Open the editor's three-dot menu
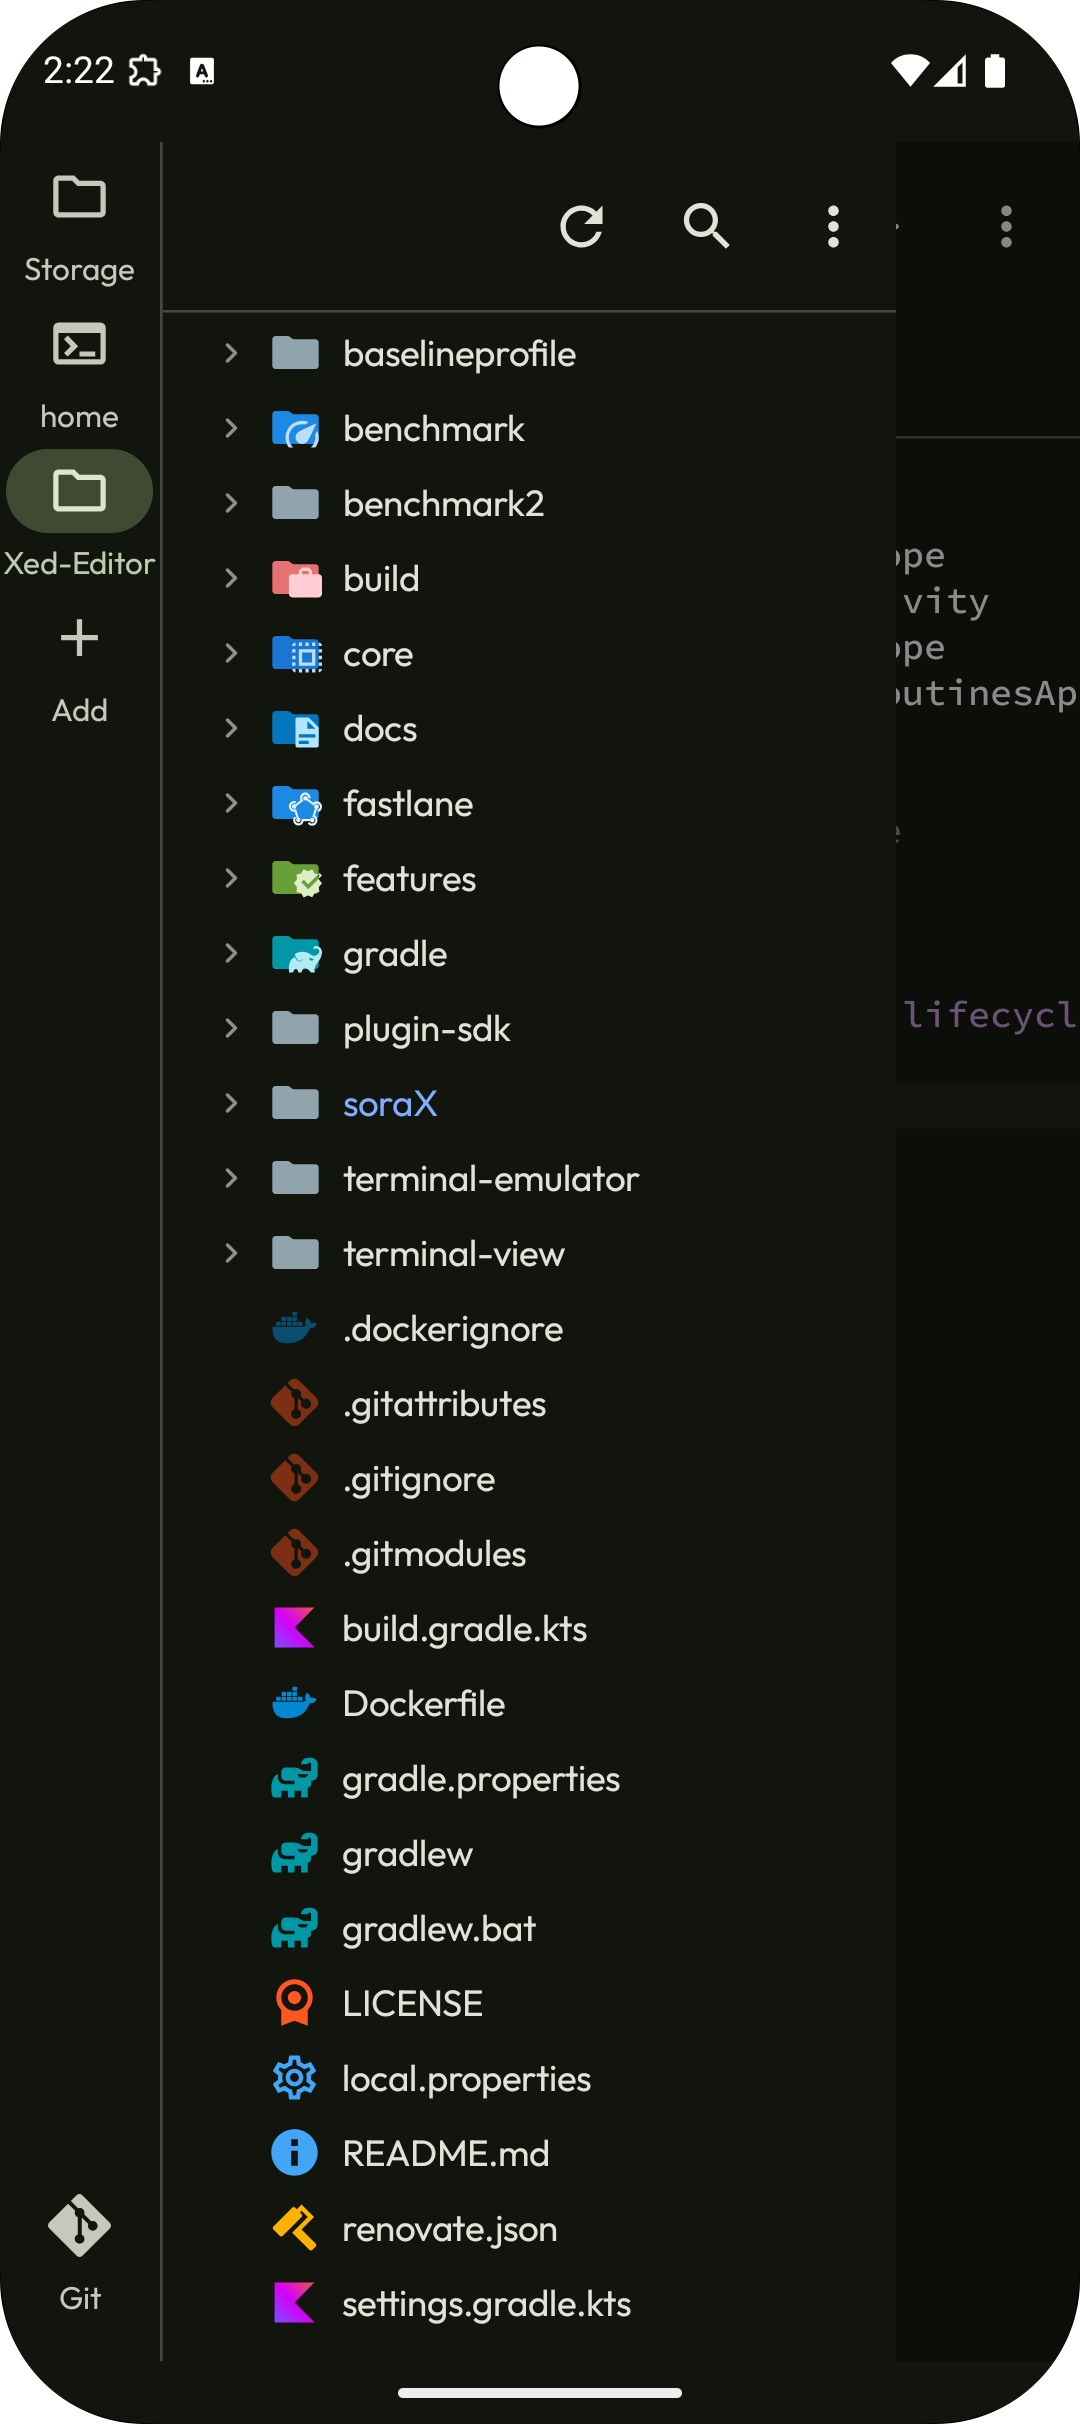 tap(1006, 226)
